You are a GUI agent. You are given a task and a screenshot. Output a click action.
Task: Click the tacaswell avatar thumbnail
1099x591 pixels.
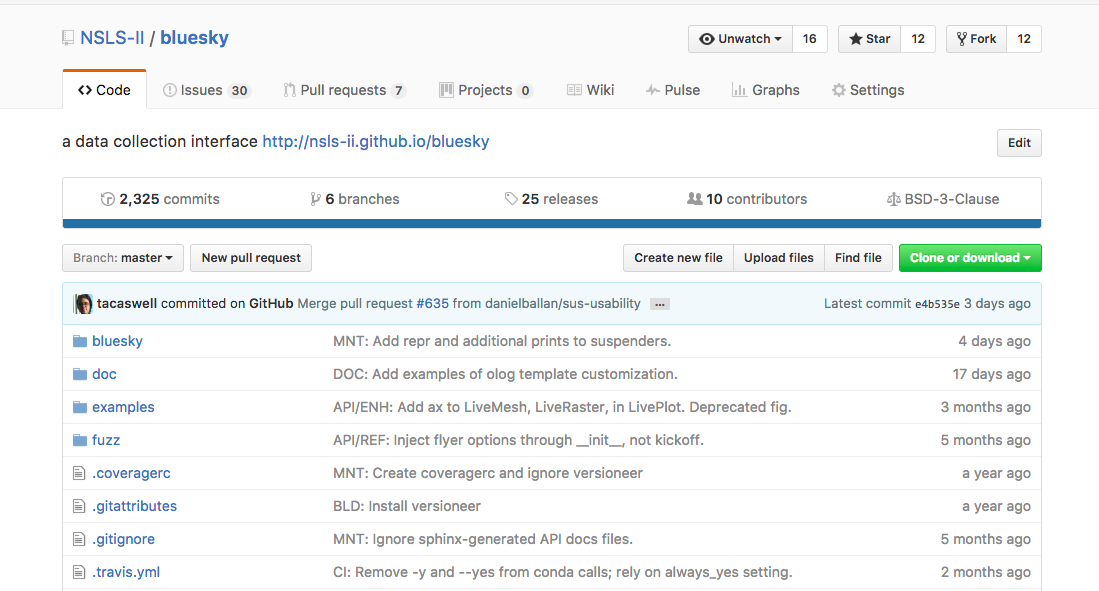[x=83, y=303]
